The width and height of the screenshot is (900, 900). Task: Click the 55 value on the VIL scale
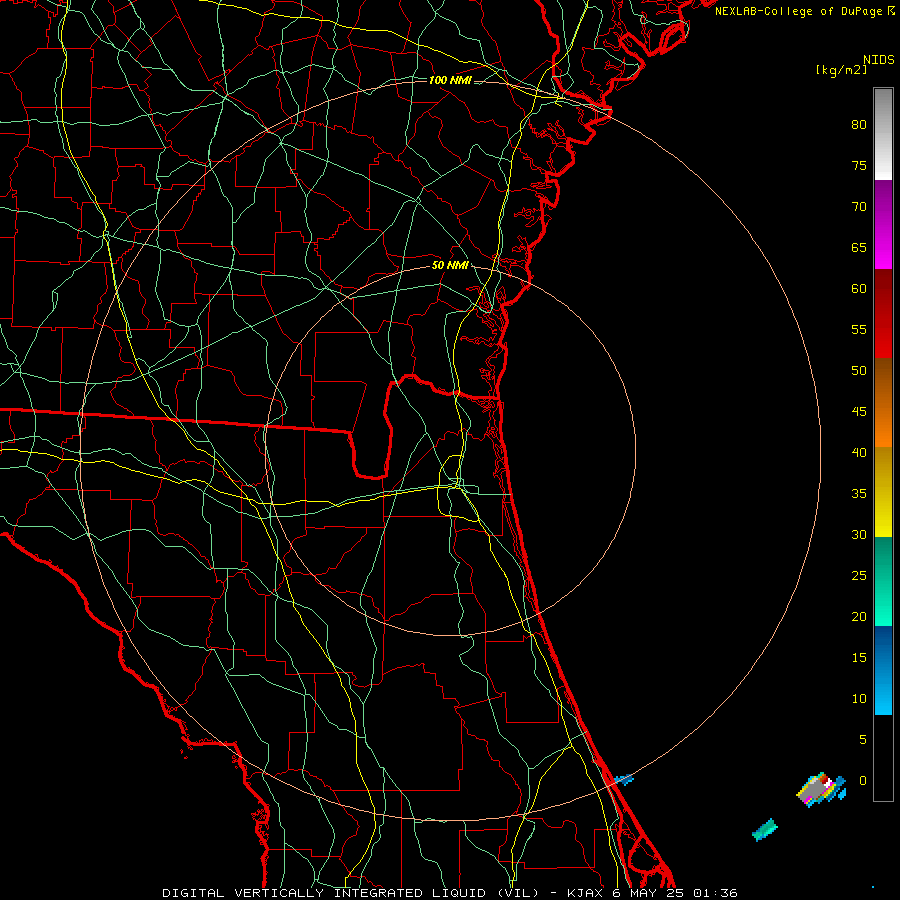coord(859,330)
